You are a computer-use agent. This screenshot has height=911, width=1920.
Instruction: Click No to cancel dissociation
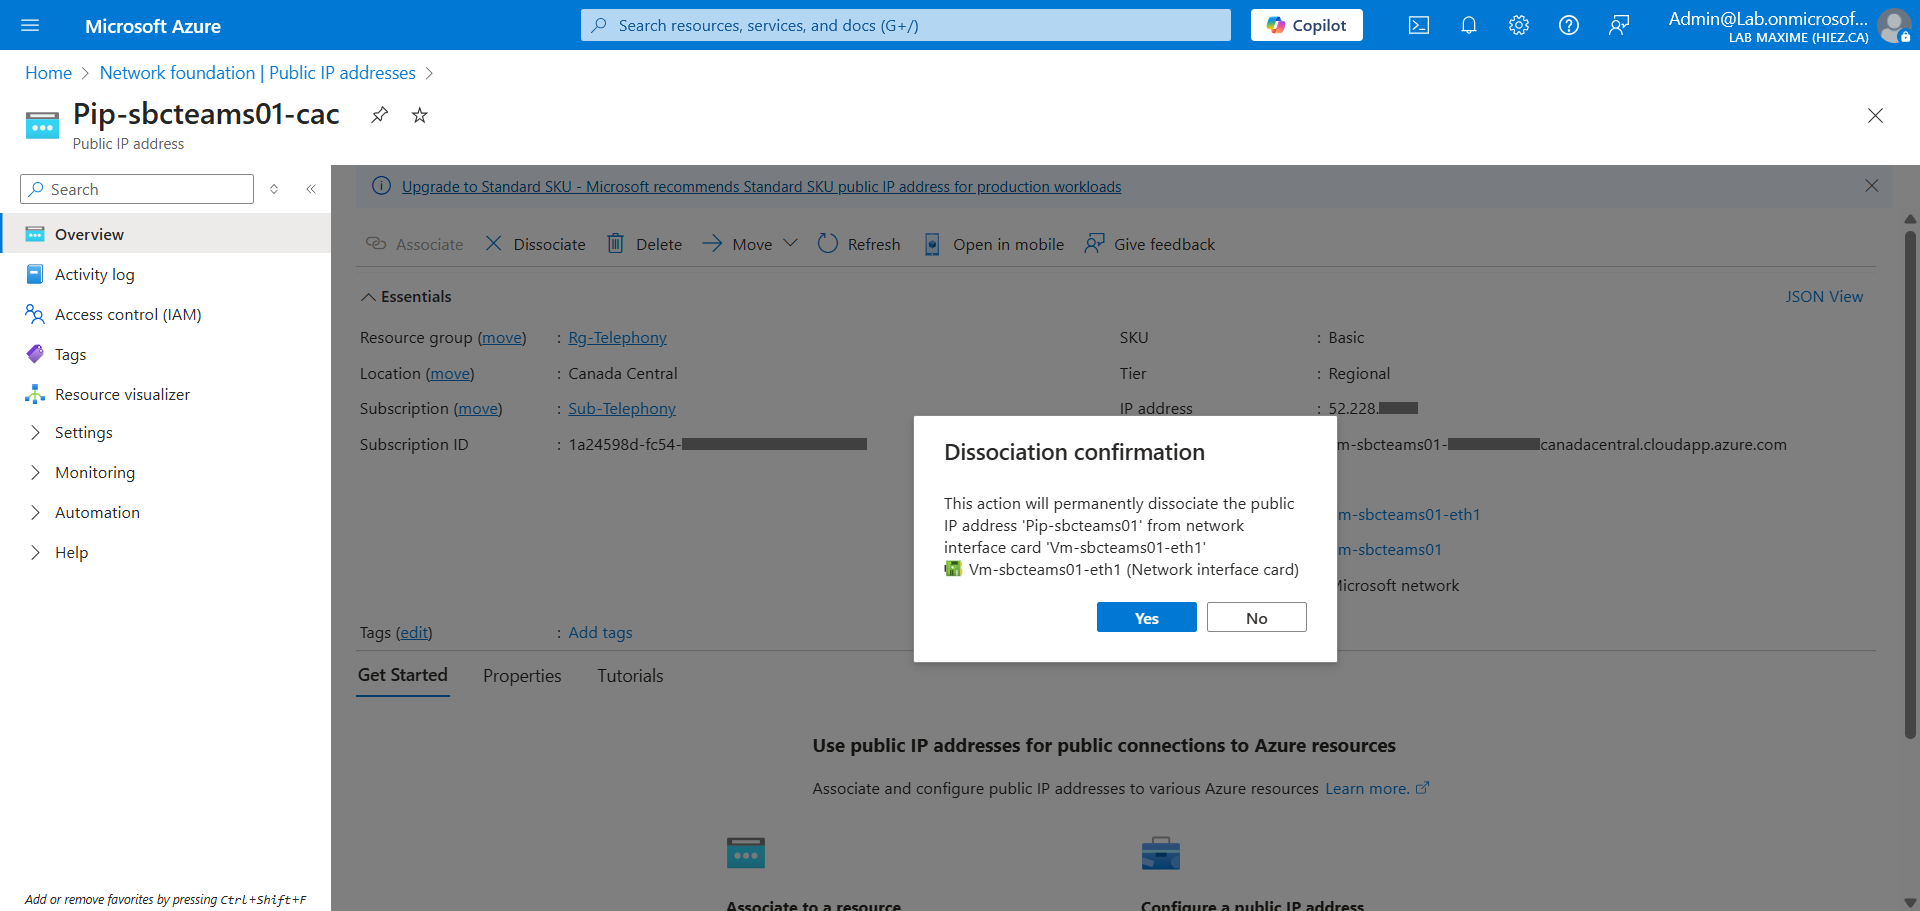(x=1256, y=618)
